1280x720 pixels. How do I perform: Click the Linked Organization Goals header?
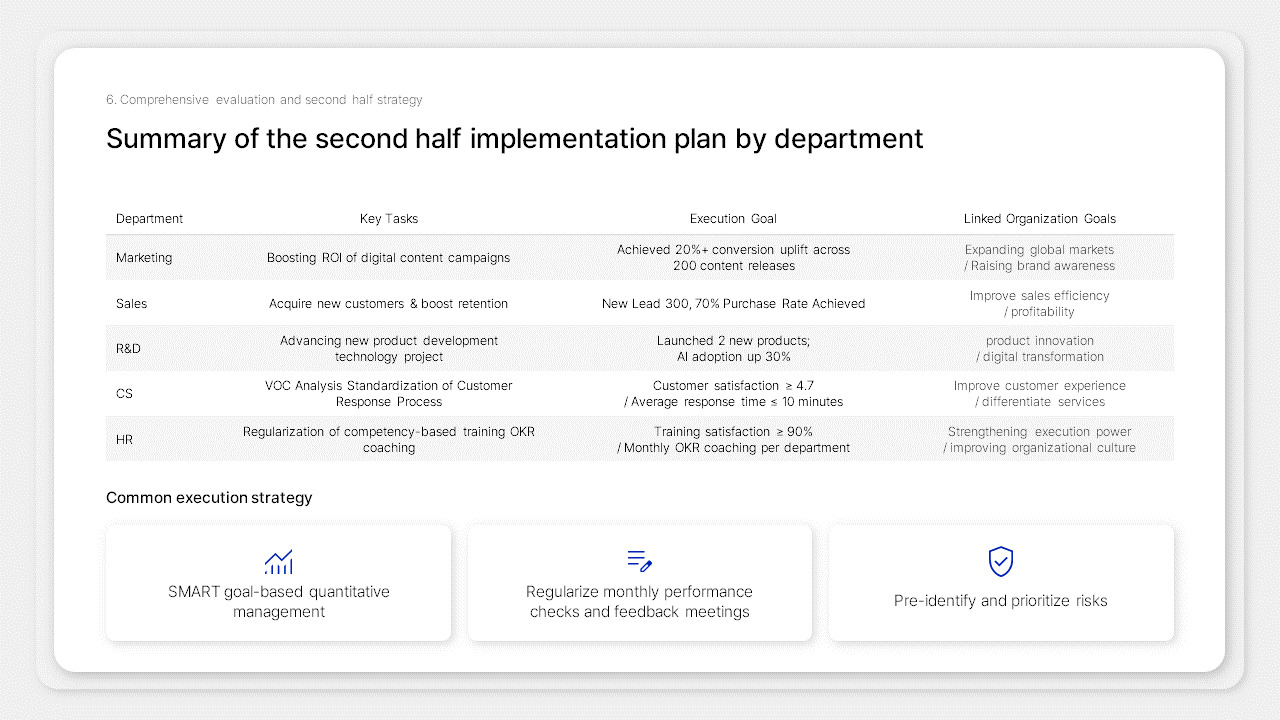point(1040,218)
